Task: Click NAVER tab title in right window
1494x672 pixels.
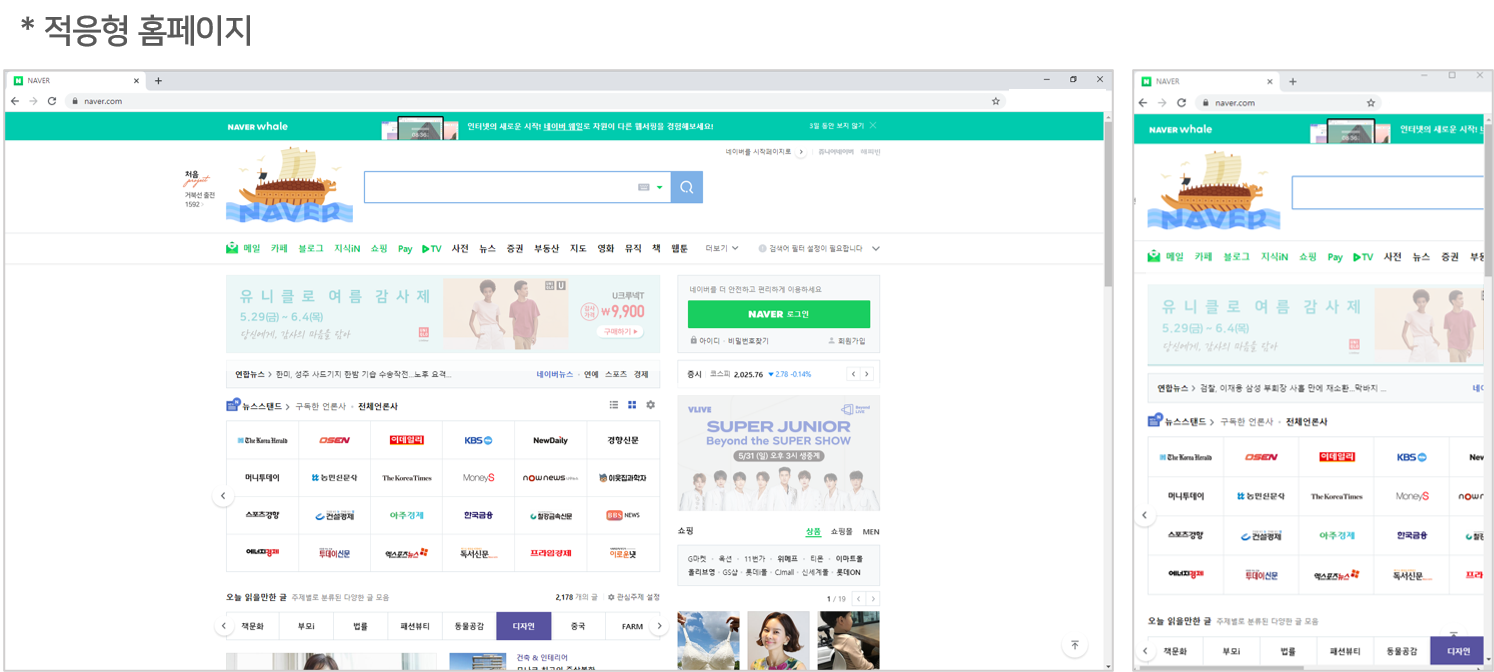Action: coord(1167,82)
